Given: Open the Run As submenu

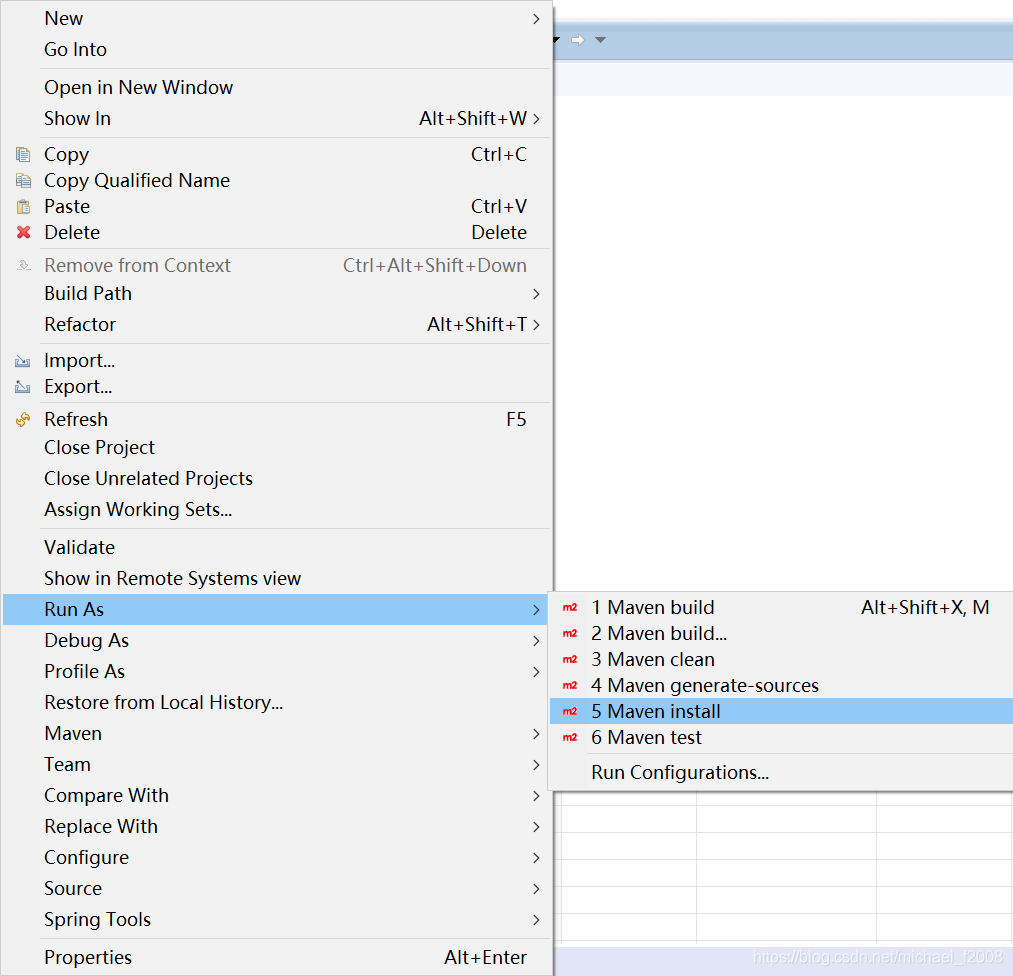Looking at the screenshot, I should point(277,609).
